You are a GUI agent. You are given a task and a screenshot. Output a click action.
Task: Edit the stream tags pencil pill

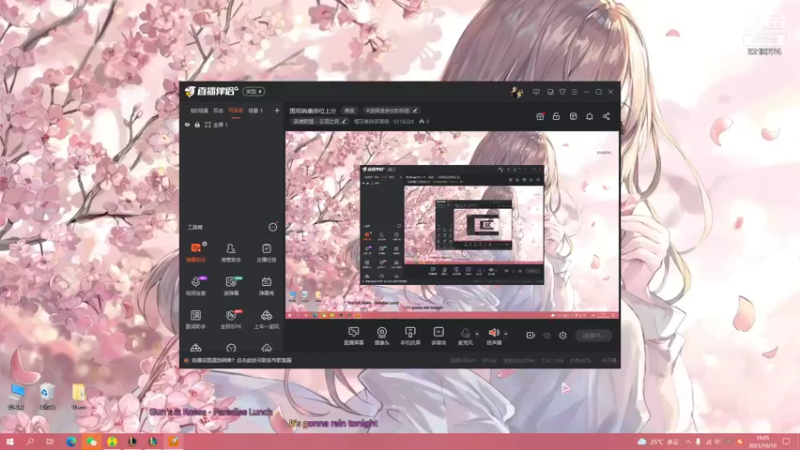(x=391, y=110)
